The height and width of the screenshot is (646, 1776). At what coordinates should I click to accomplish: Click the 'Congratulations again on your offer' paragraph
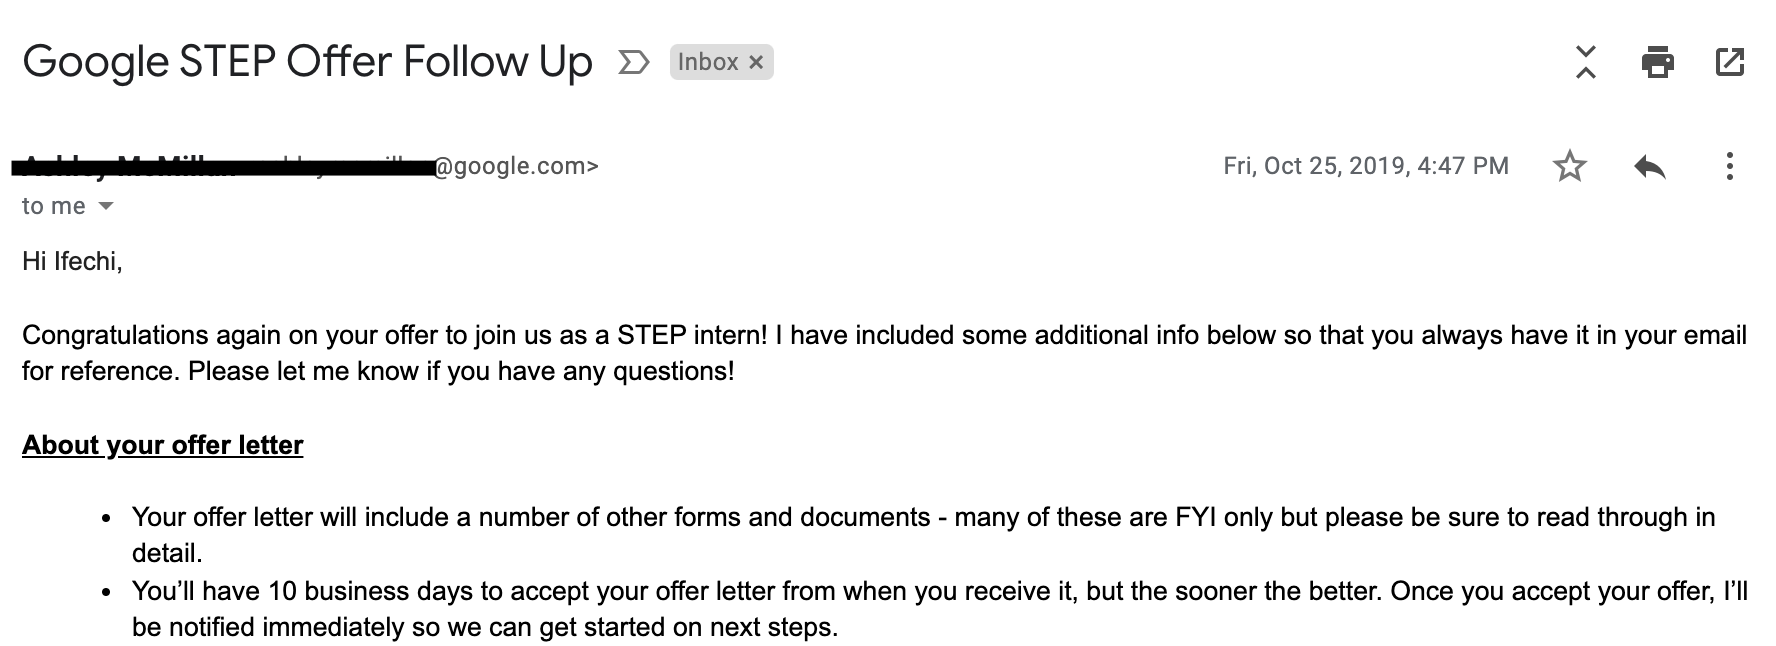(884, 353)
